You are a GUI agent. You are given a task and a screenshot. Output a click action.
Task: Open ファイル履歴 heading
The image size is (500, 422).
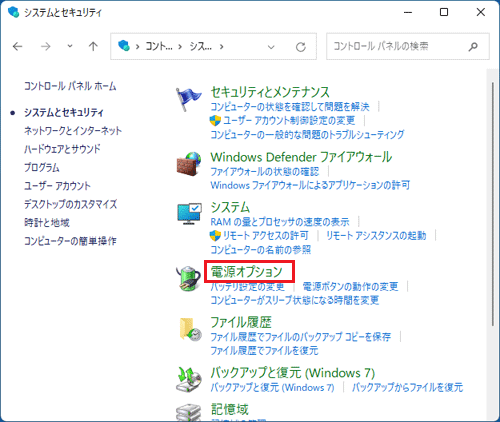coord(241,322)
